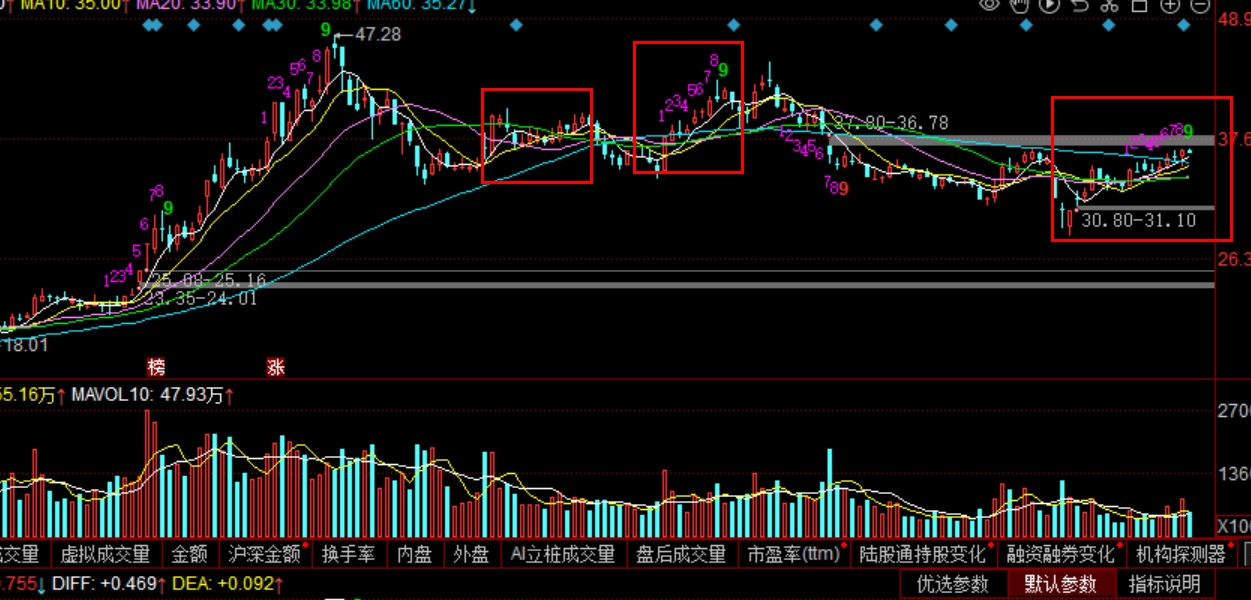Click the 优选参数 button
1251x600 pixels.
click(952, 584)
